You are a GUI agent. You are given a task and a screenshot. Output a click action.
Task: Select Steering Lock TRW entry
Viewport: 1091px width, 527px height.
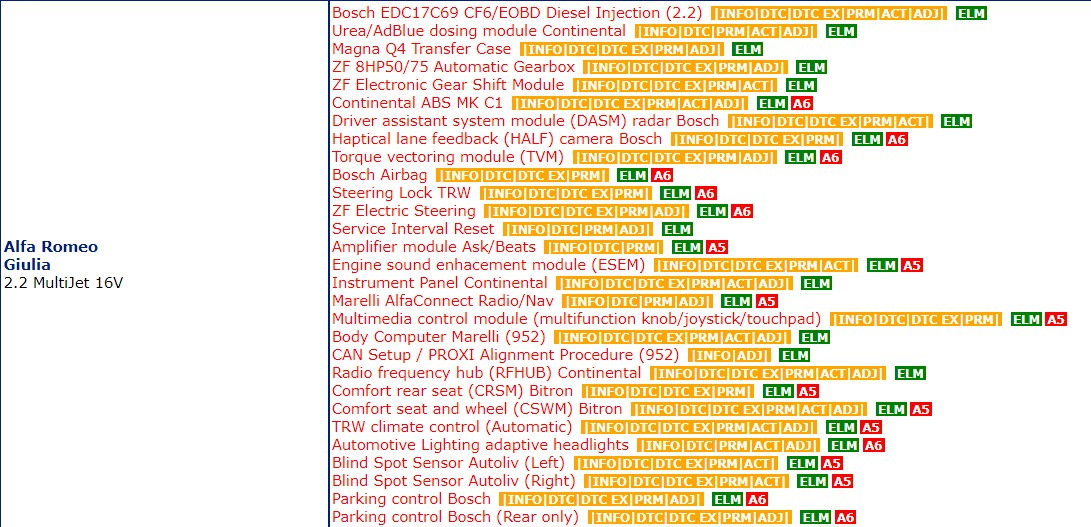tap(401, 193)
